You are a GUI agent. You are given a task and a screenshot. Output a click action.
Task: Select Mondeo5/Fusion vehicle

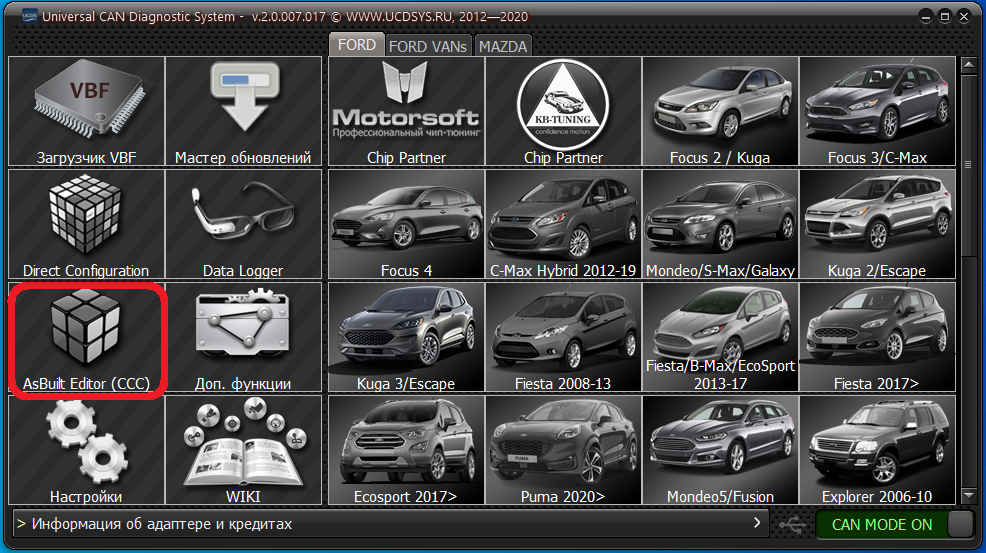click(x=721, y=450)
